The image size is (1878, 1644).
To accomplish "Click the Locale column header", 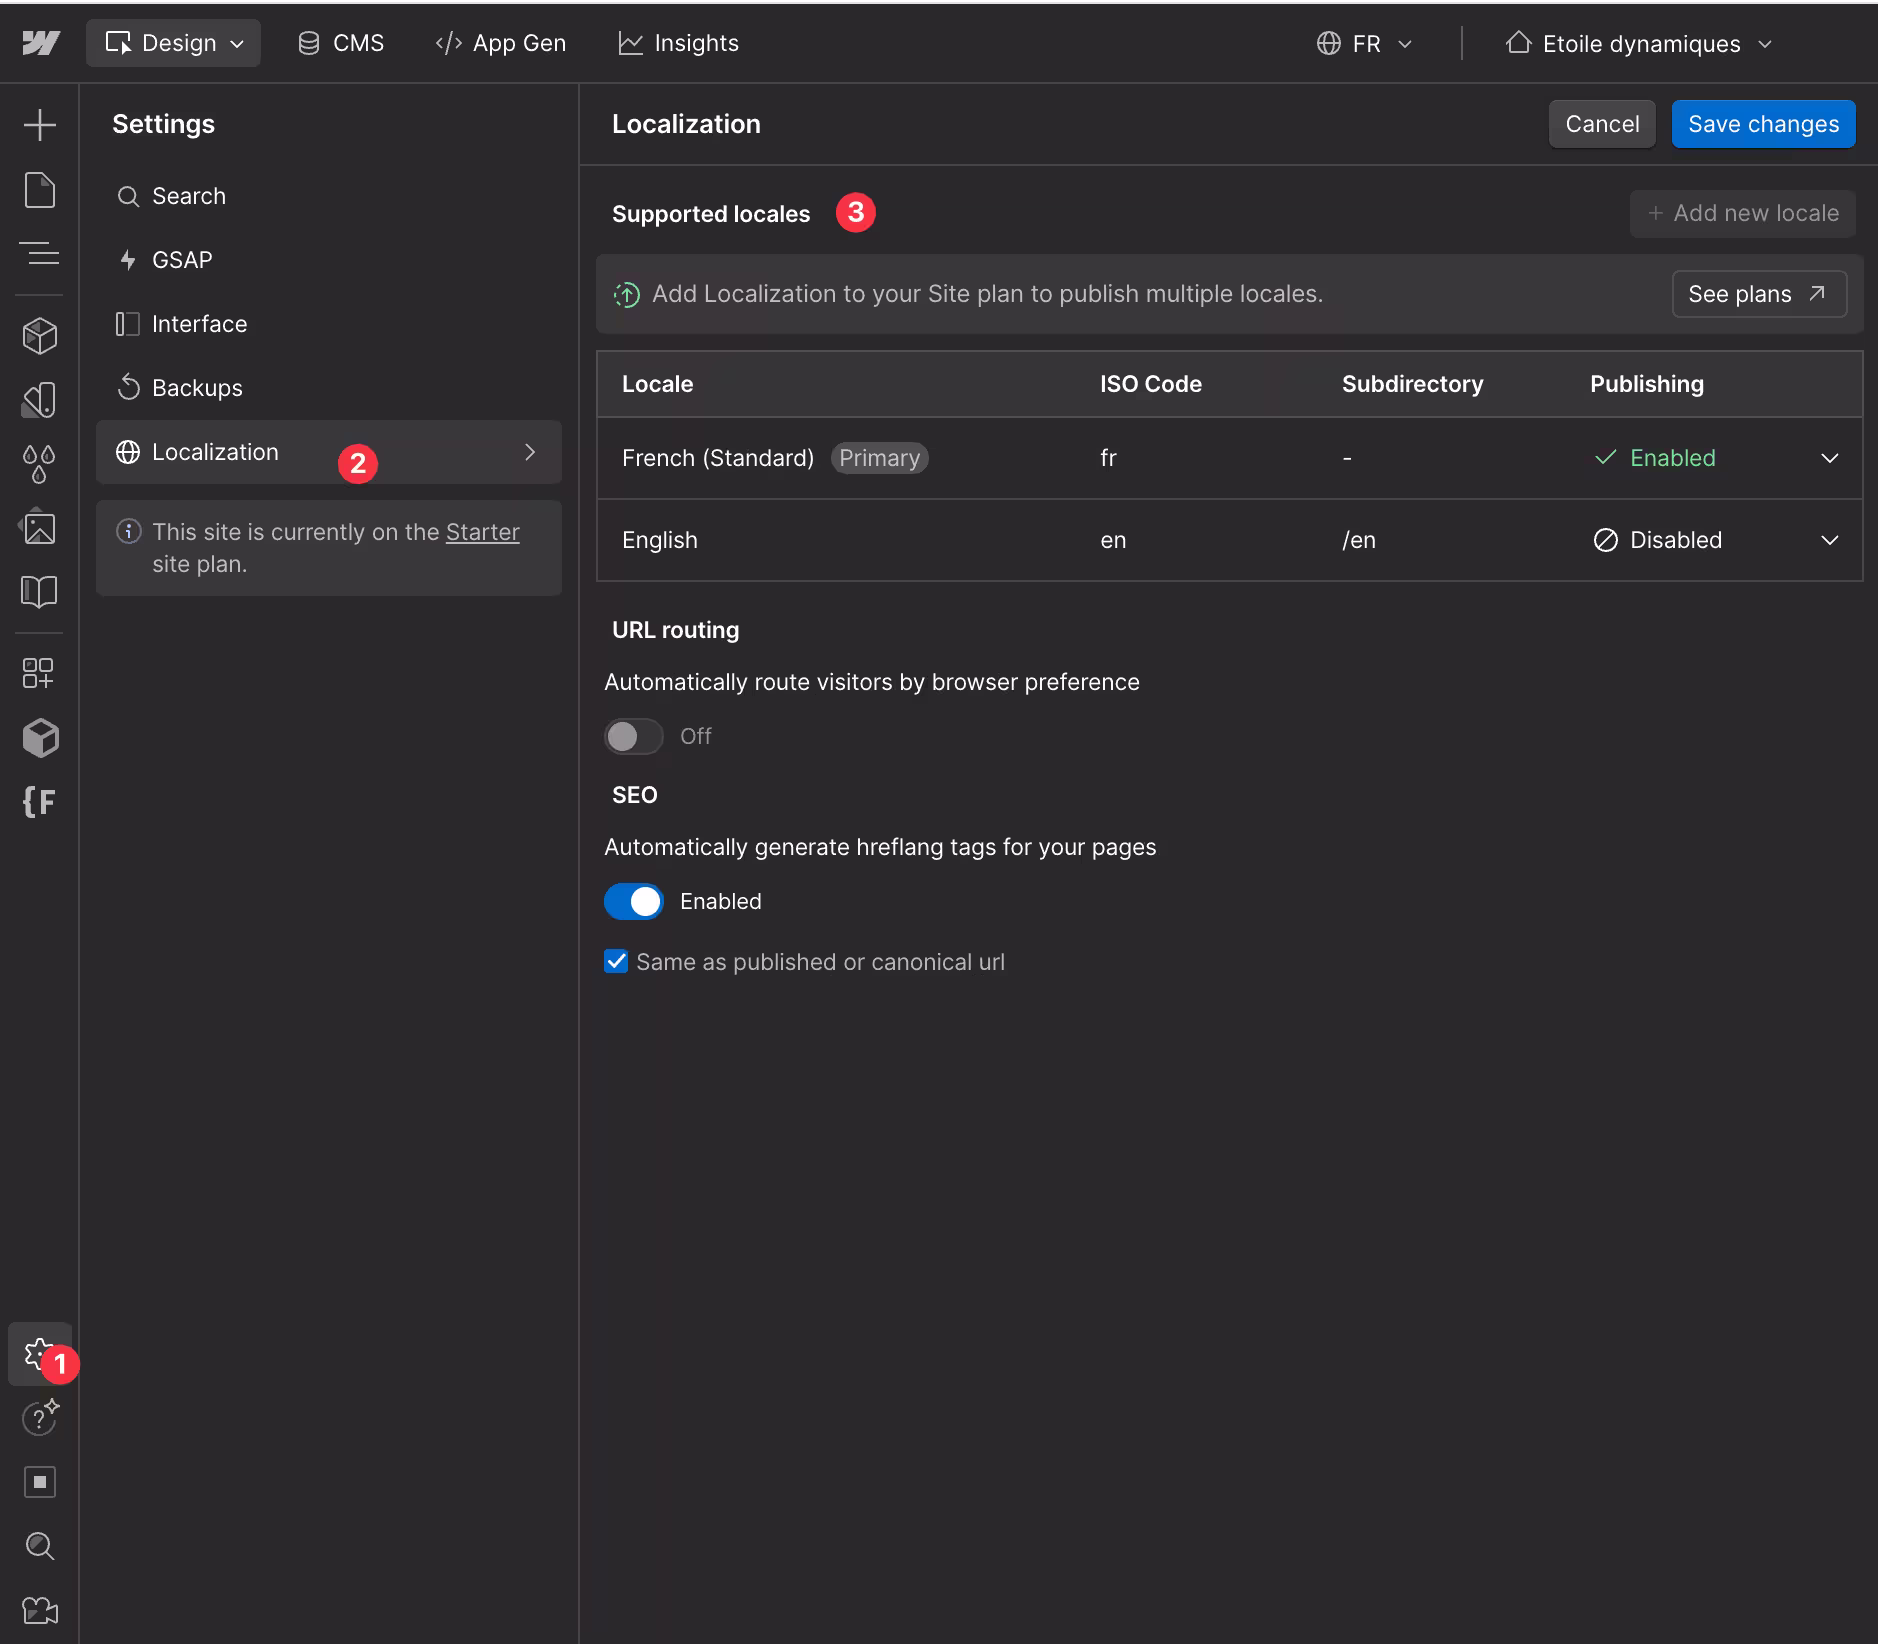I will click(657, 384).
